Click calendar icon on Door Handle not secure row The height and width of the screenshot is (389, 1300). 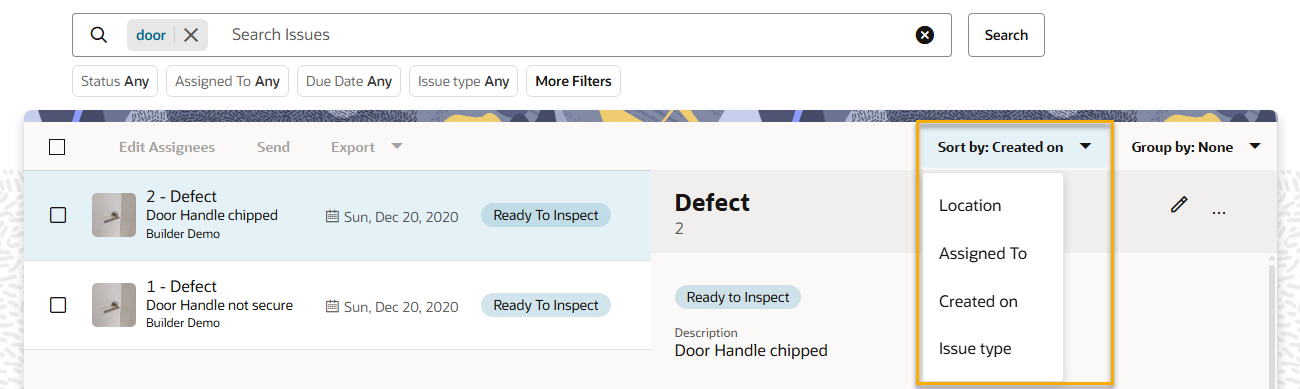pyautogui.click(x=333, y=307)
